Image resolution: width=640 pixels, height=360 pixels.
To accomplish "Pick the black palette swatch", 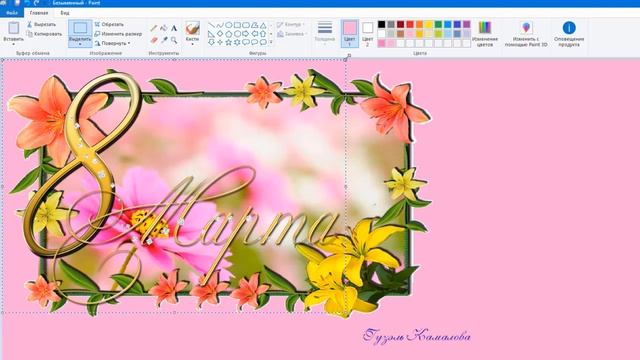I will tap(381, 24).
